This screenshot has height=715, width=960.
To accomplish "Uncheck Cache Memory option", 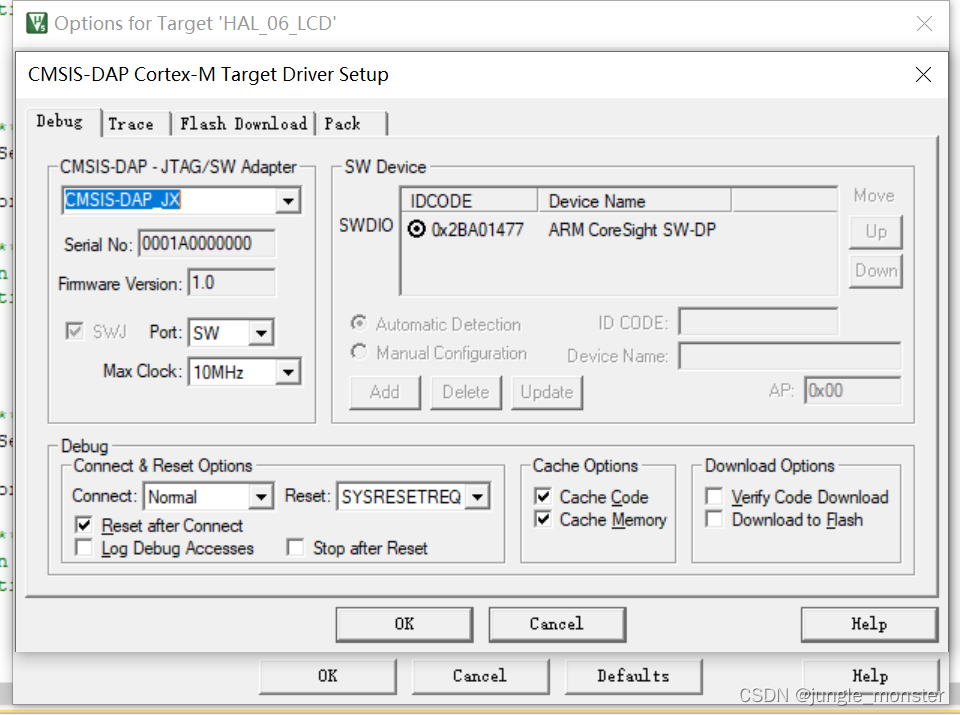I will pos(543,519).
